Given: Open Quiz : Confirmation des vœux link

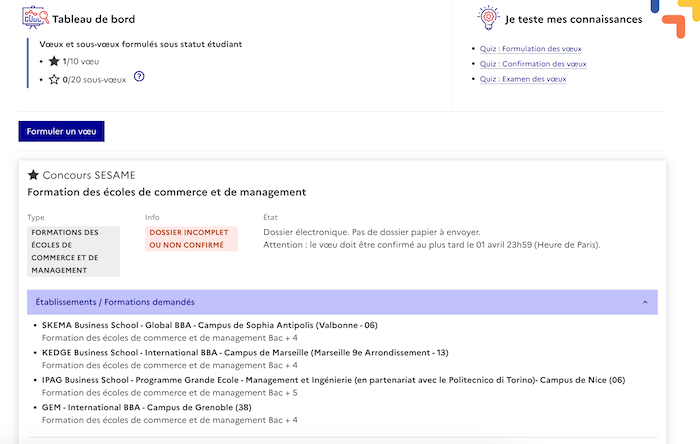Looking at the screenshot, I should coord(533,64).
